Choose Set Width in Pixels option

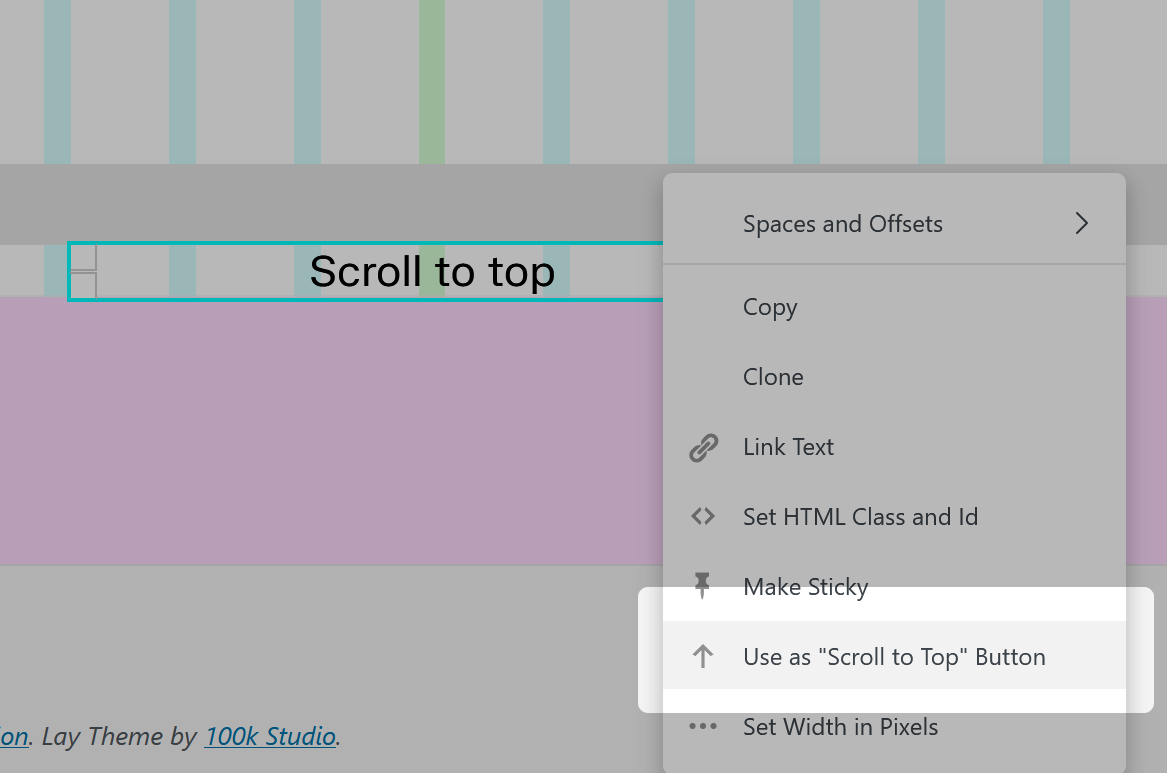(840, 727)
